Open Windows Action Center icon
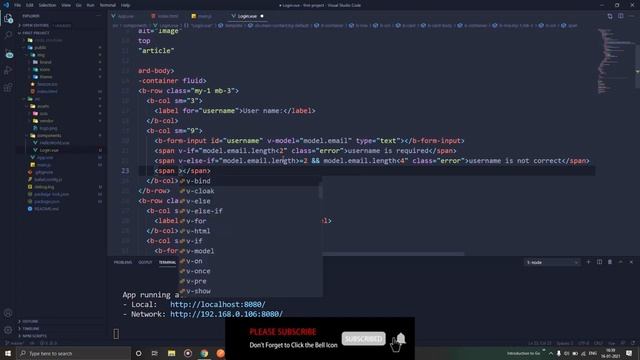This screenshot has height=360, width=640. click(x=629, y=353)
